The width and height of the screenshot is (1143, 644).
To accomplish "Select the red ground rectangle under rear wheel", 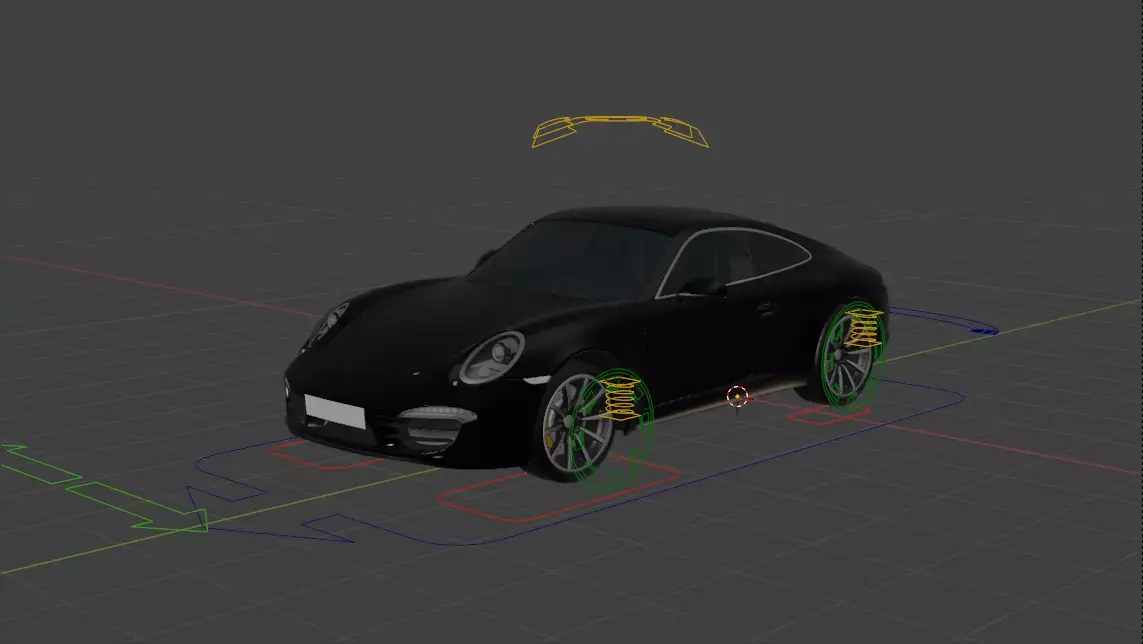I will [x=830, y=415].
